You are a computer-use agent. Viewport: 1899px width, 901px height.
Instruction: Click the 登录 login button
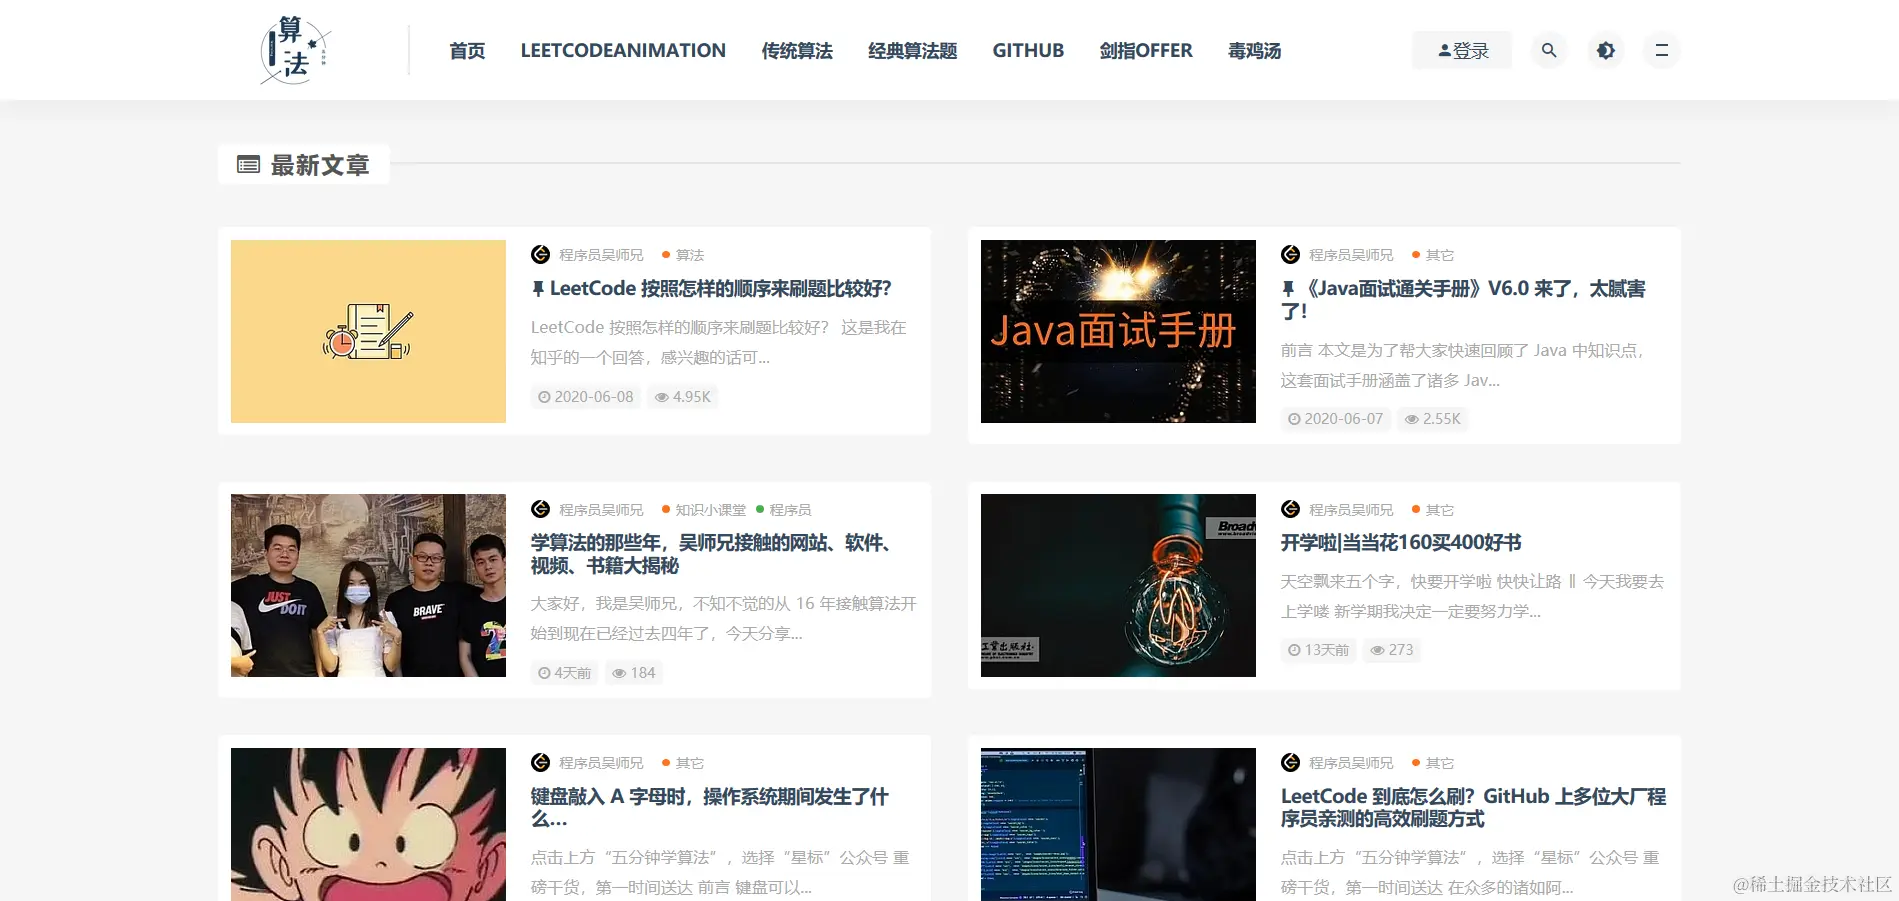point(1462,50)
